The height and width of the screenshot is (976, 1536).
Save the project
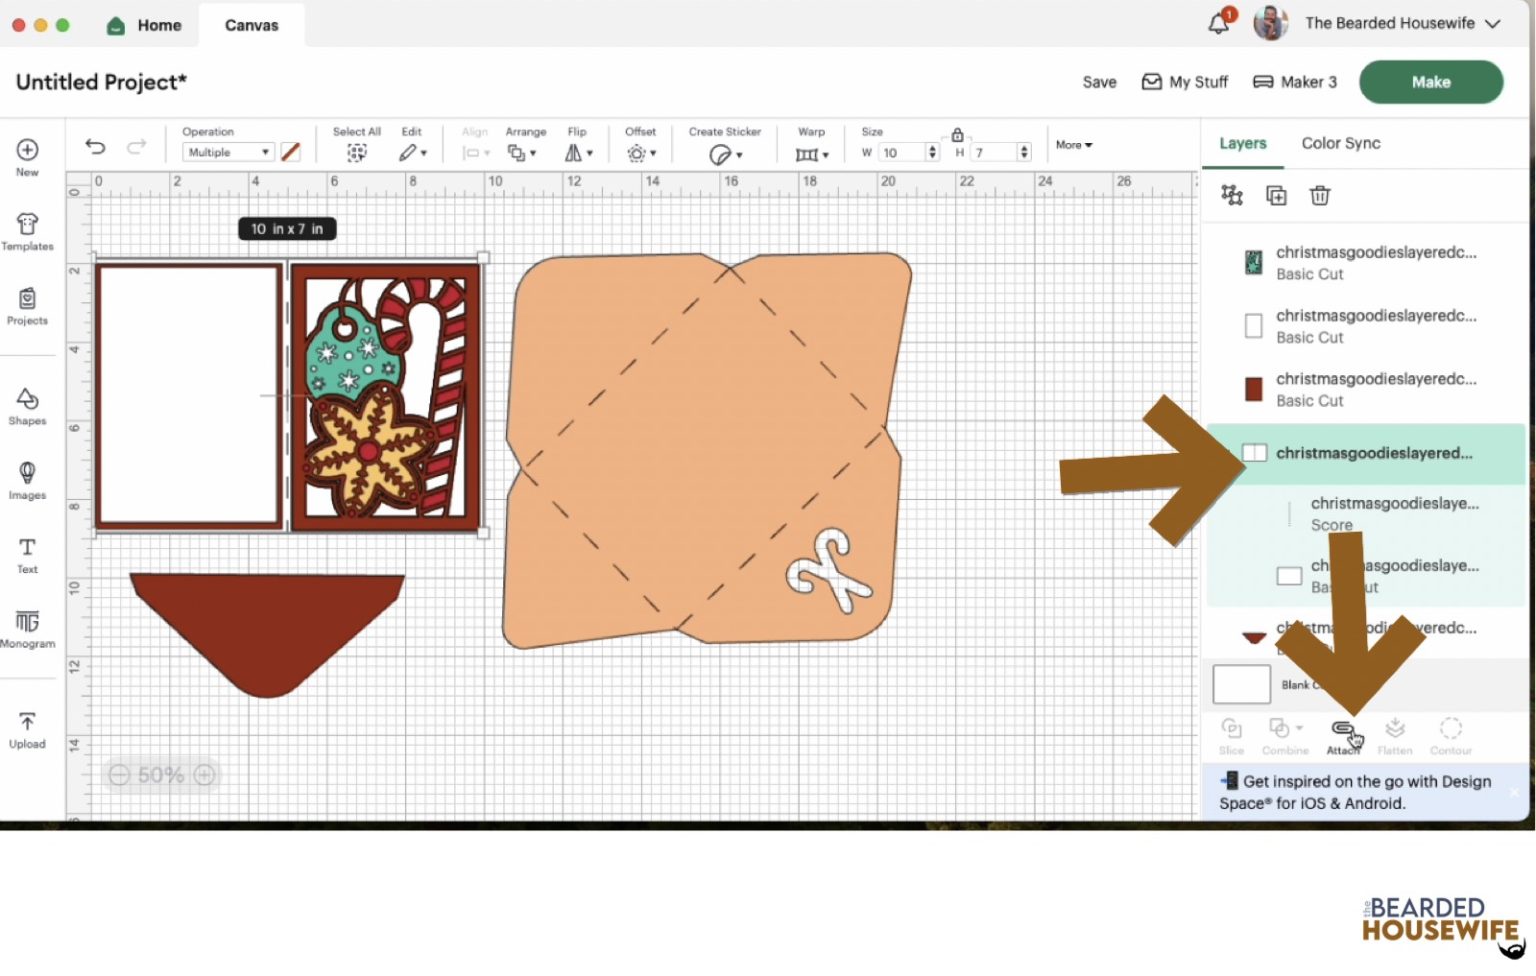tap(1099, 82)
